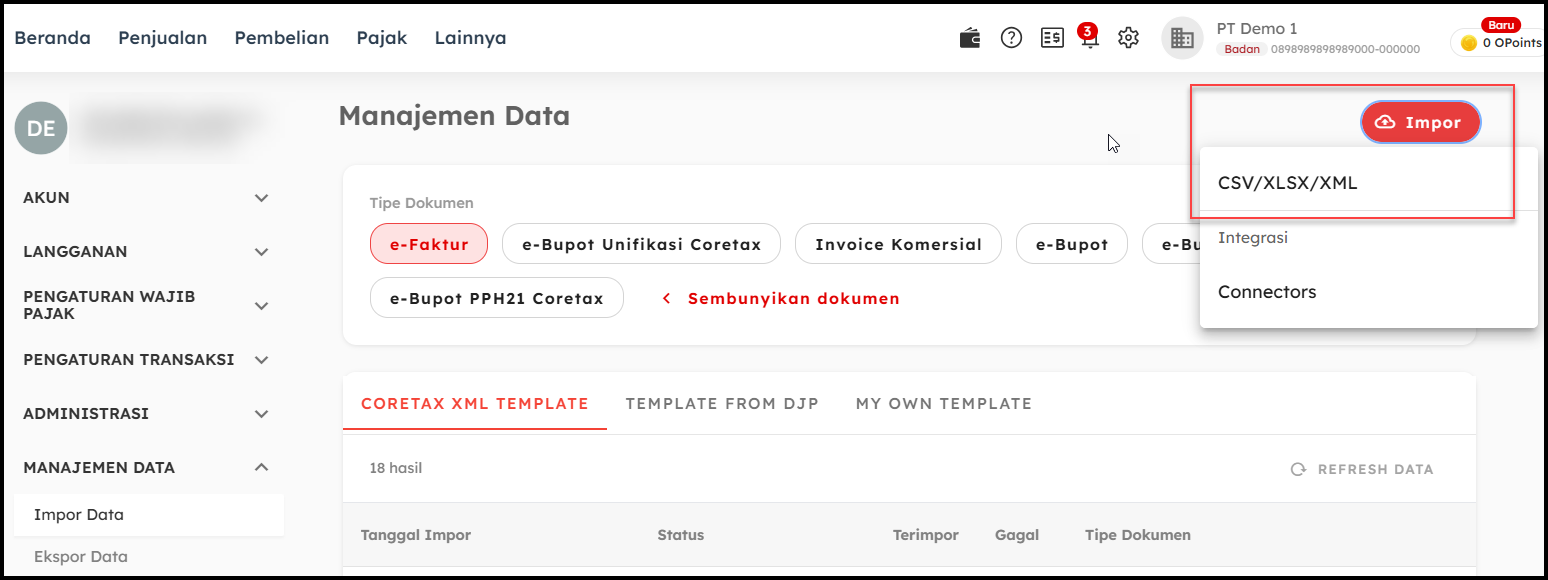Select e-Bupot Unifikasi Coretax chip
The width and height of the screenshot is (1548, 580).
click(641, 244)
